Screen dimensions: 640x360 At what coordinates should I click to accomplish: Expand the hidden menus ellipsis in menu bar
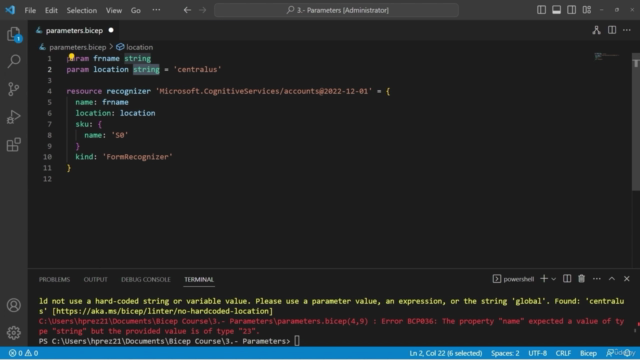156,10
